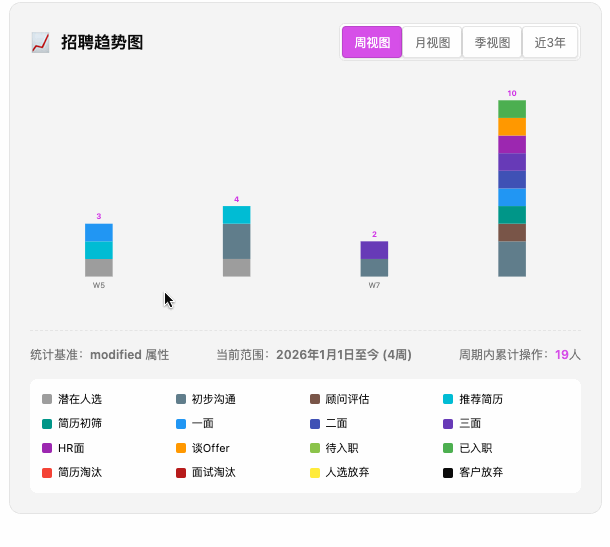610x547 pixels.
Task: Switch to 近3年 view
Action: (550, 43)
